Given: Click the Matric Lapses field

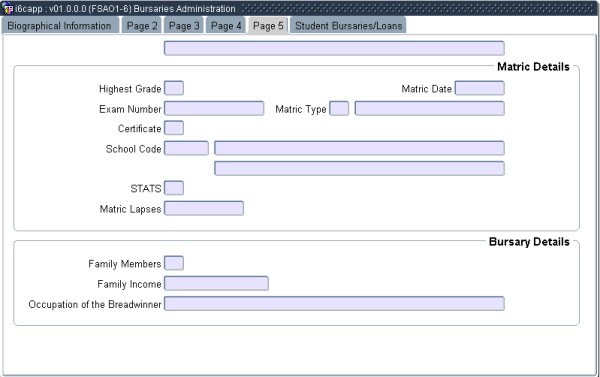Looking at the screenshot, I should pyautogui.click(x=204, y=208).
